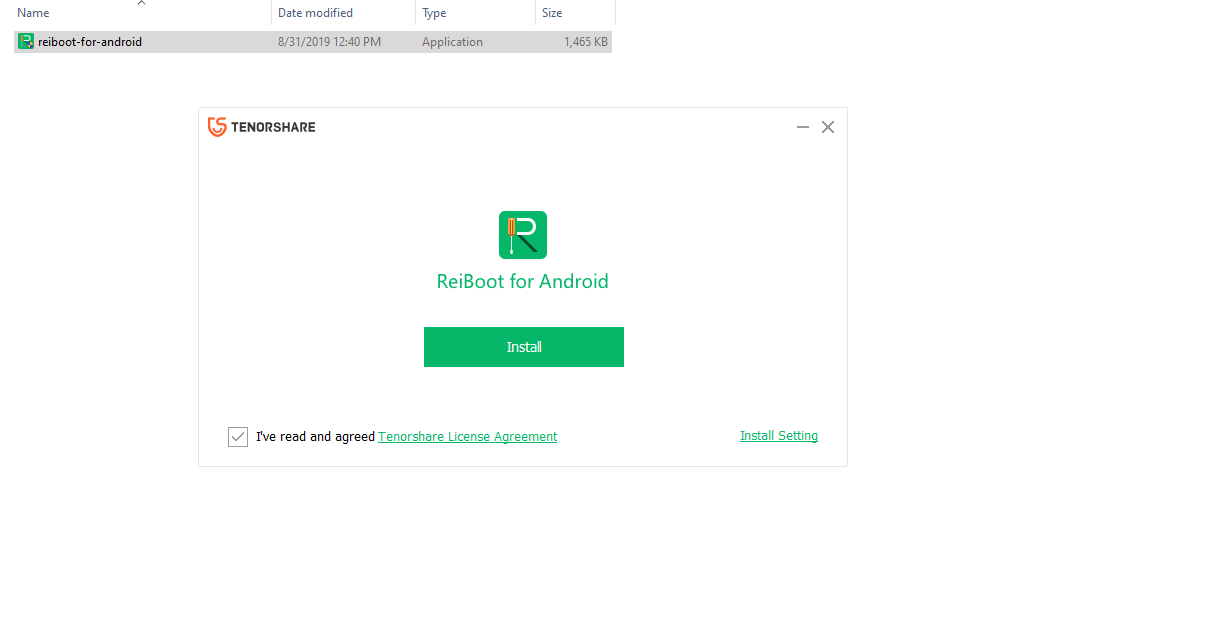Click the ReiBoot for Android title text
The image size is (1206, 633).
(523, 281)
